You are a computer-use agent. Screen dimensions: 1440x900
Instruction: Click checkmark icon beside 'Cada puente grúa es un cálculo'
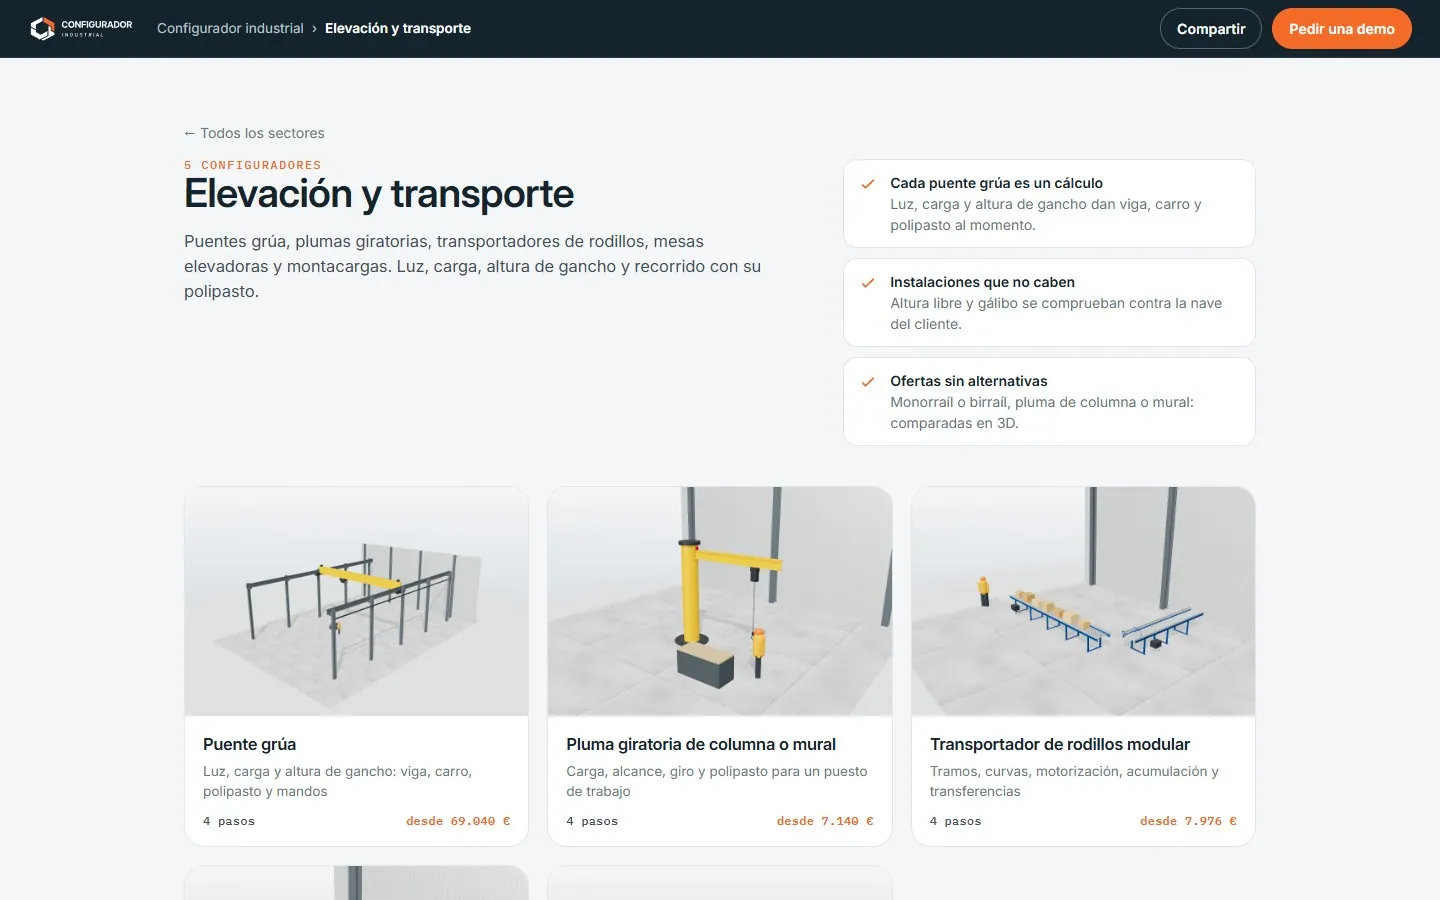click(x=868, y=184)
